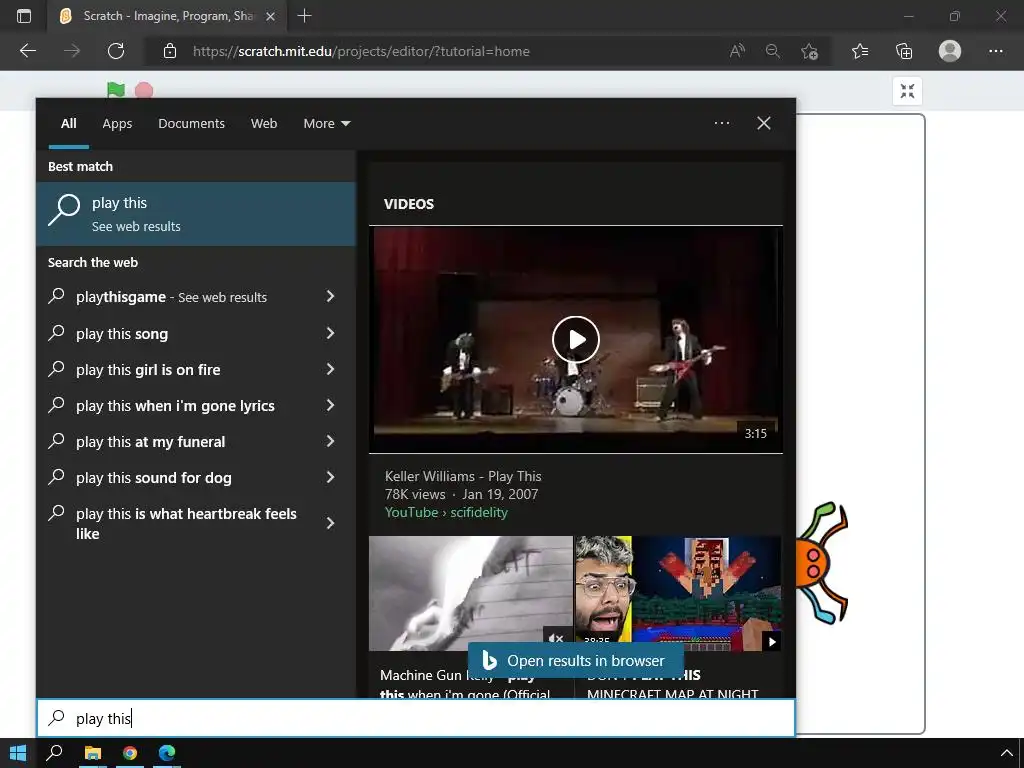Expand the More filter dropdown

pos(327,123)
